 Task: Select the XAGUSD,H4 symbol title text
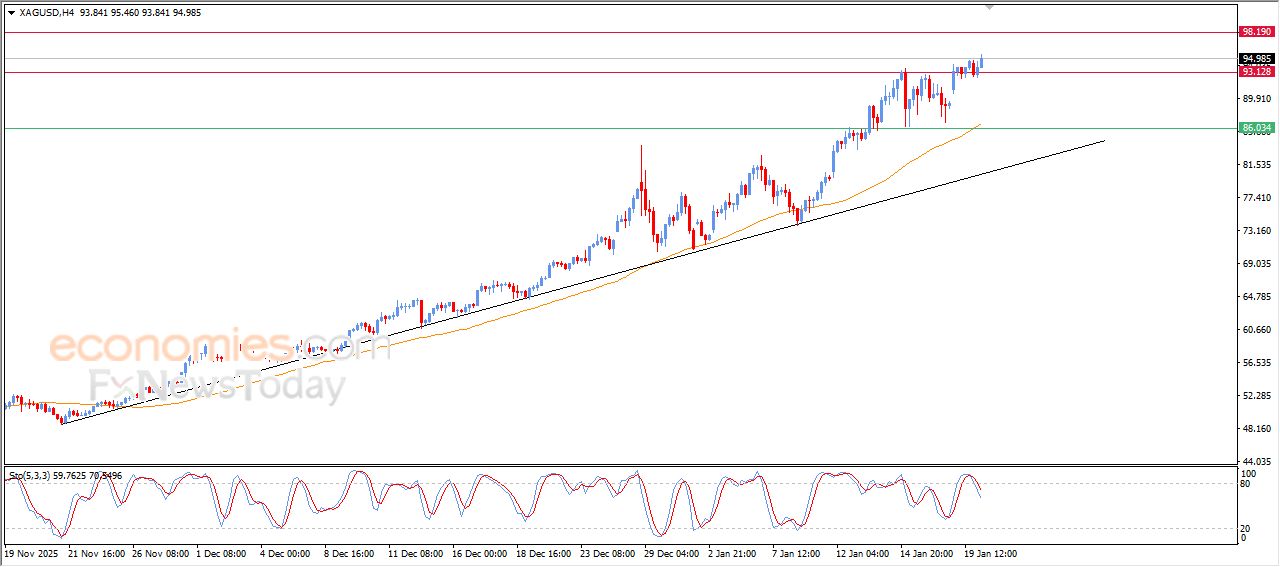click(46, 13)
